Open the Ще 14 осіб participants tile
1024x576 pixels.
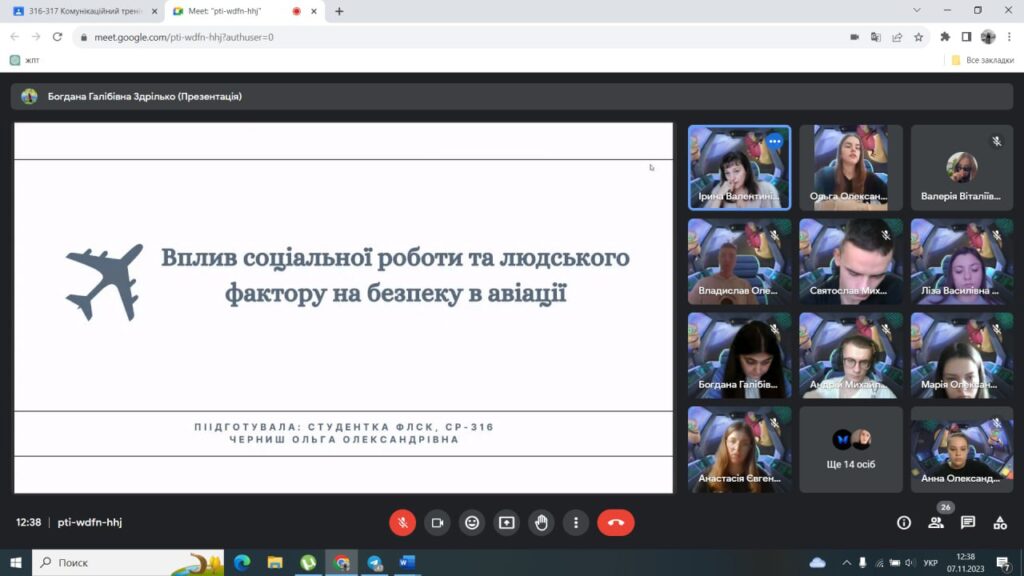(x=852, y=449)
